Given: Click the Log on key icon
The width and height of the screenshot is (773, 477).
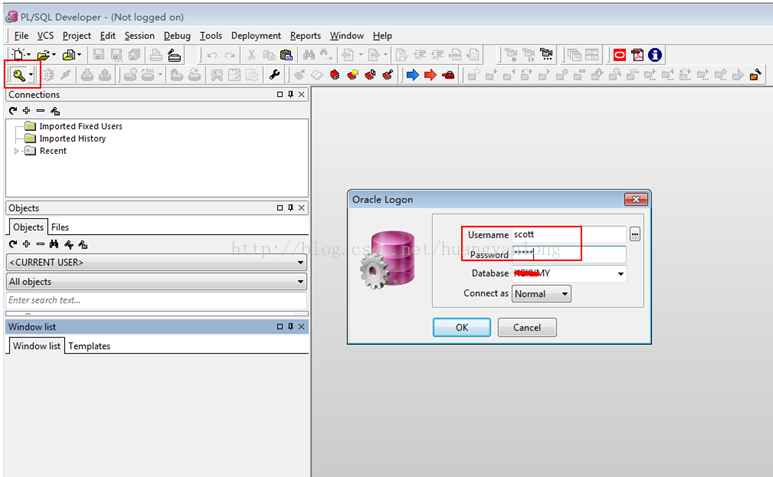Looking at the screenshot, I should (19, 75).
